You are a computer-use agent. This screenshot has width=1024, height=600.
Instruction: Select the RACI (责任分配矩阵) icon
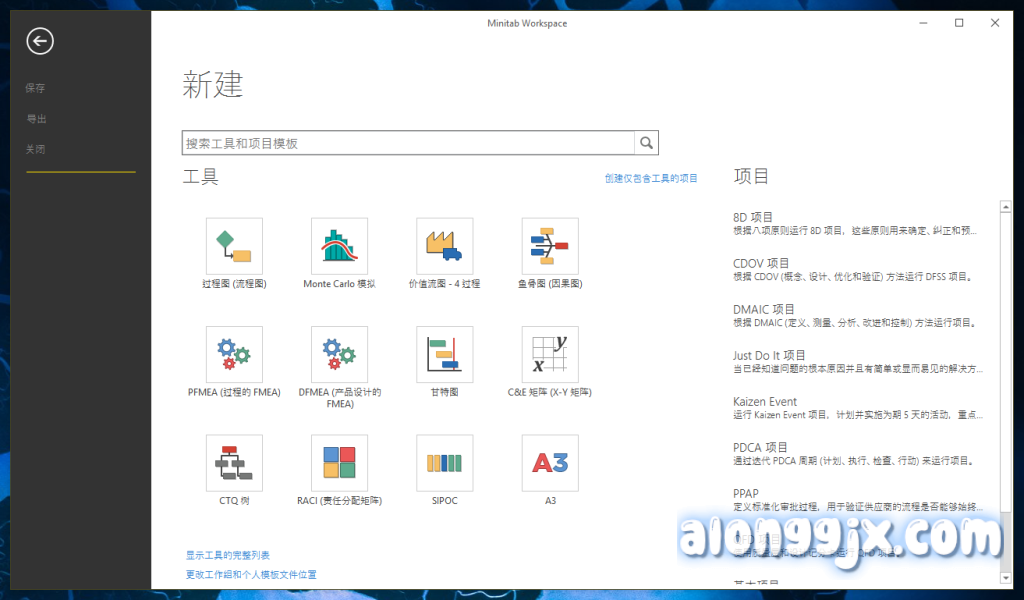pos(339,462)
